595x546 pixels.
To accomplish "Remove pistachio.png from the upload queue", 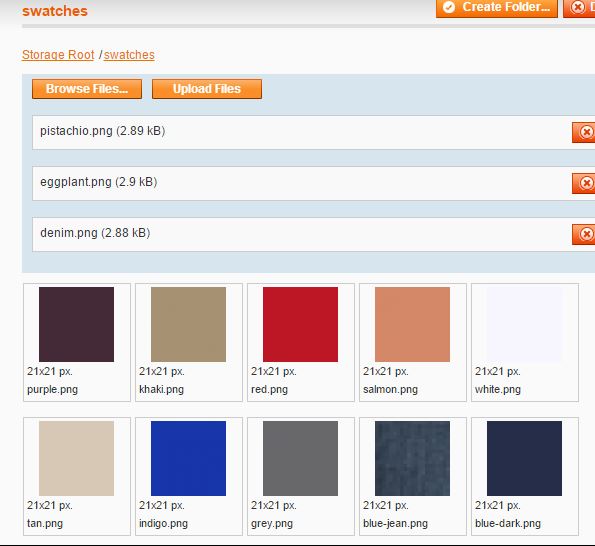I will coord(584,132).
